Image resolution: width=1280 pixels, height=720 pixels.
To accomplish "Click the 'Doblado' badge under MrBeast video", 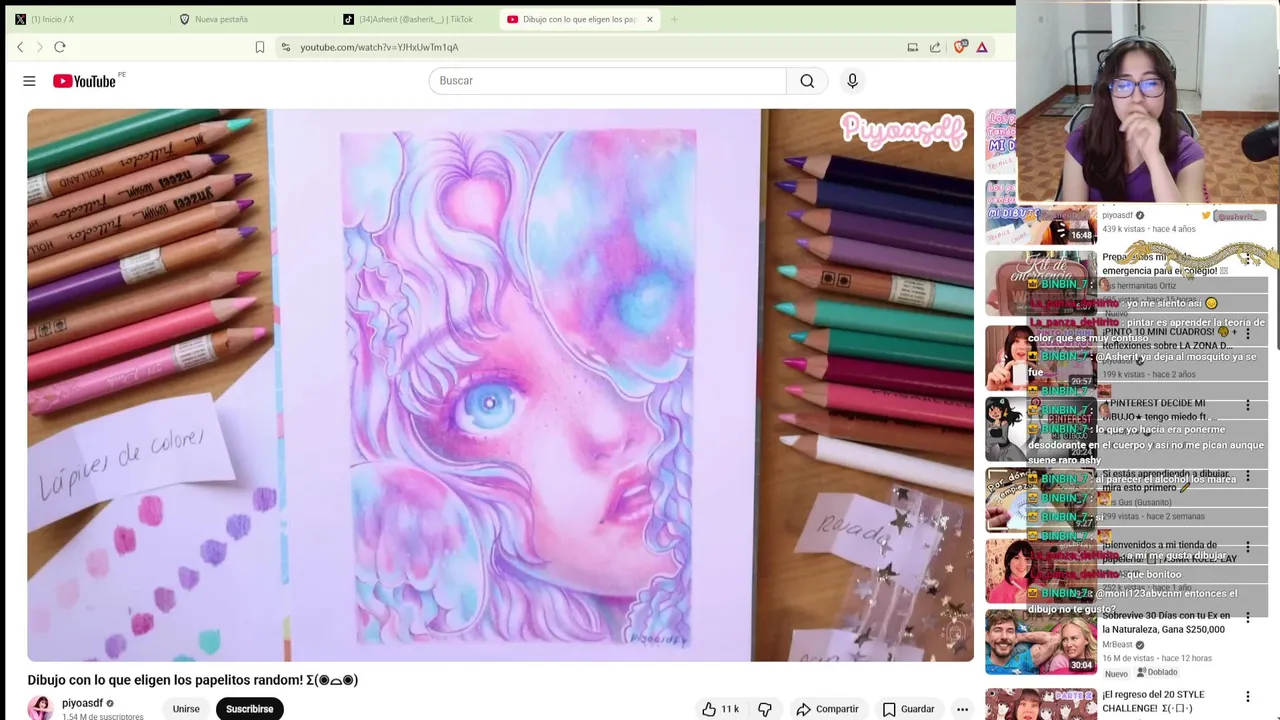I will pyautogui.click(x=1156, y=672).
